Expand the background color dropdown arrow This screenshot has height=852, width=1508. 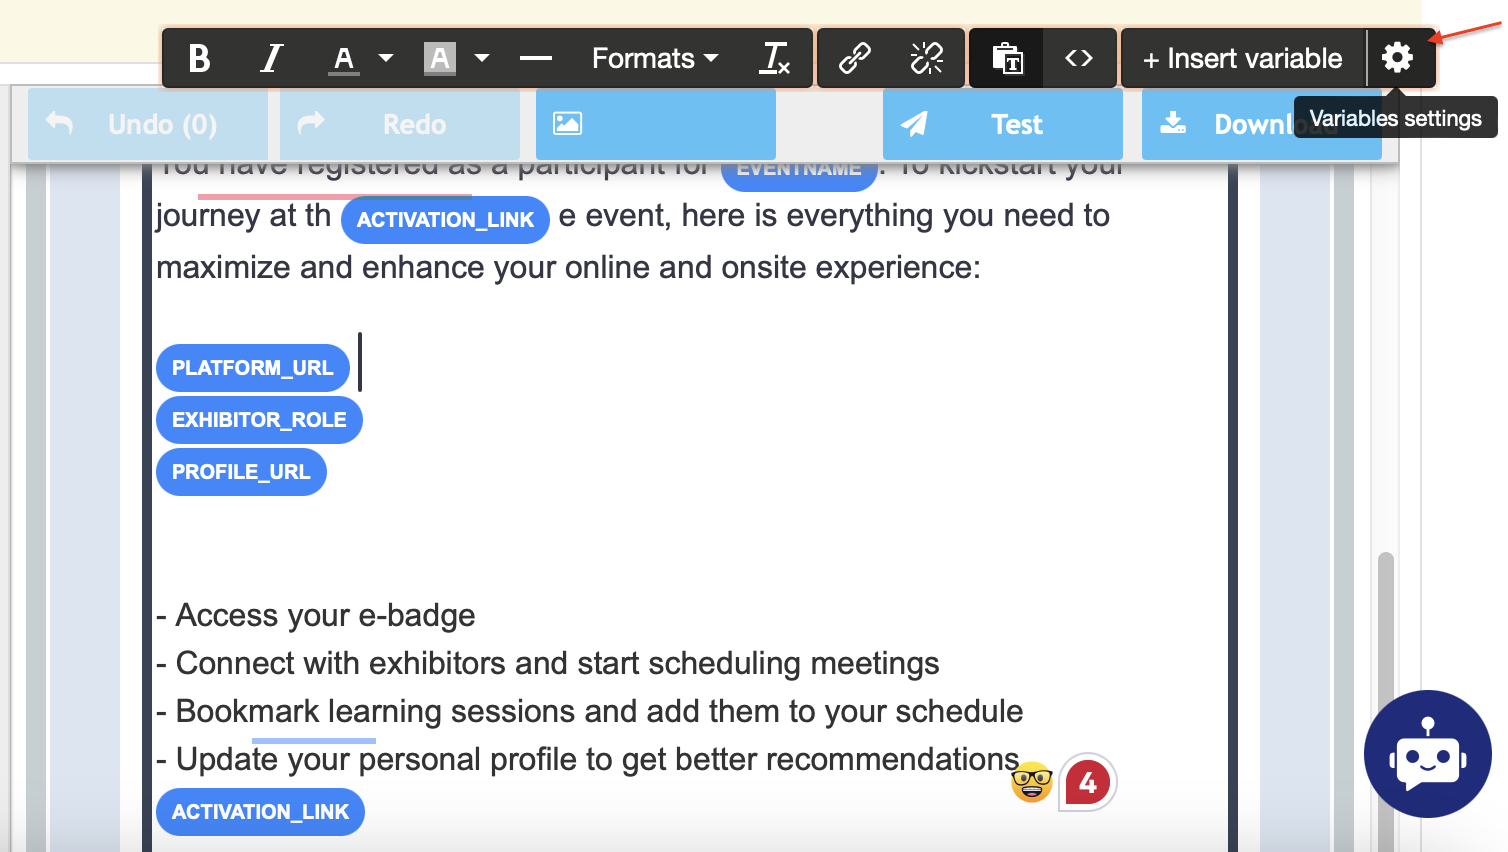tap(482, 59)
